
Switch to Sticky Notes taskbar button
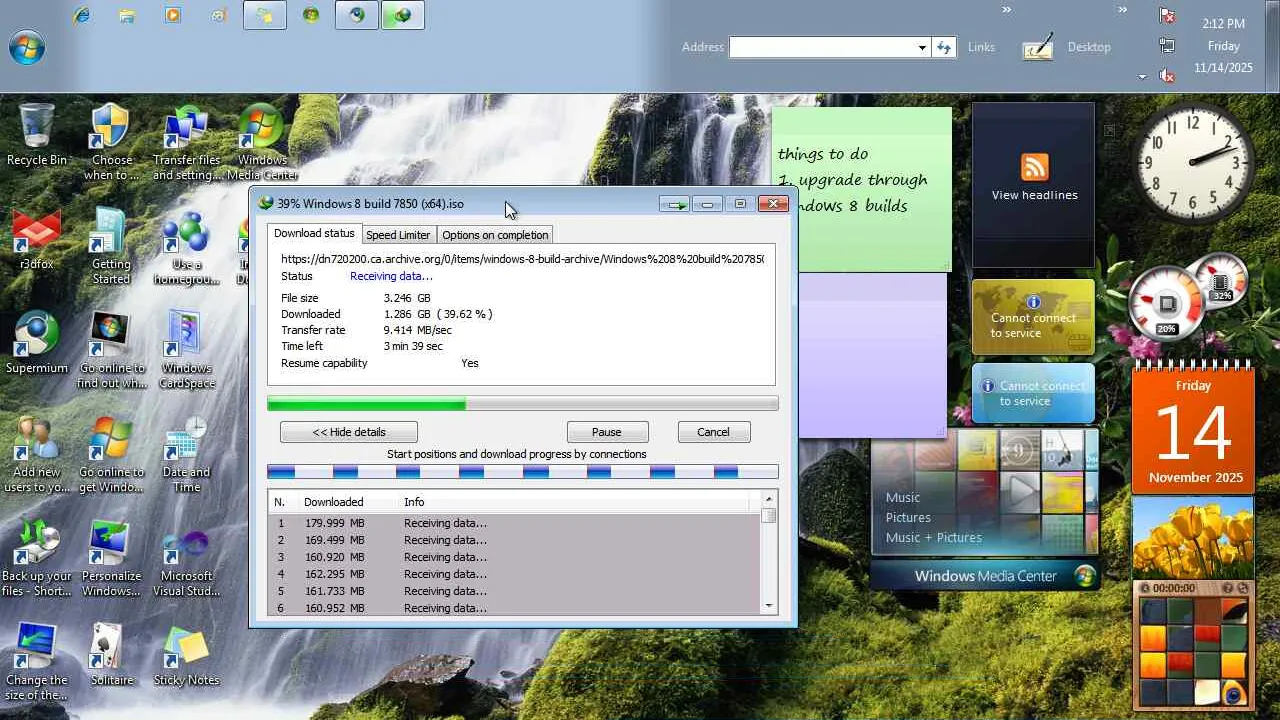point(265,15)
